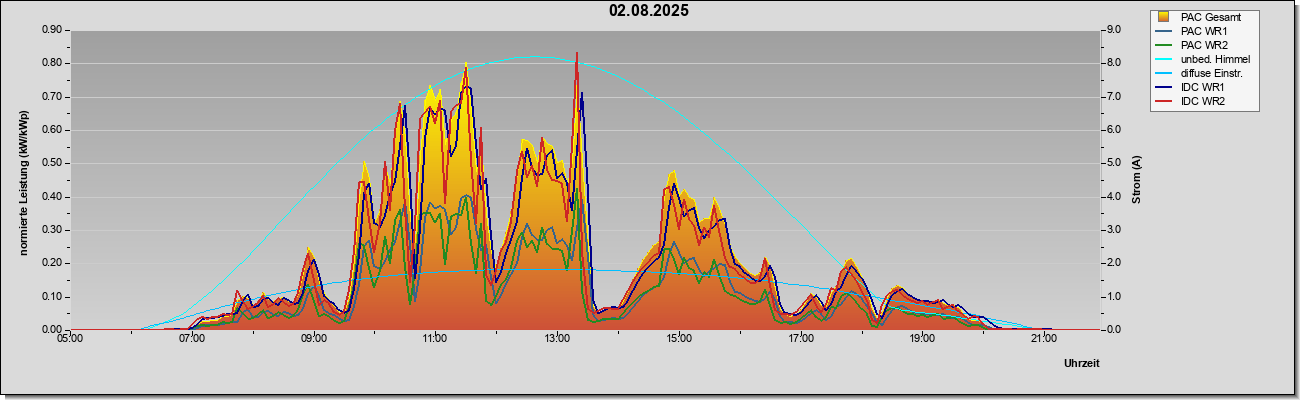Click the 0.90 left axis value

tap(53, 30)
